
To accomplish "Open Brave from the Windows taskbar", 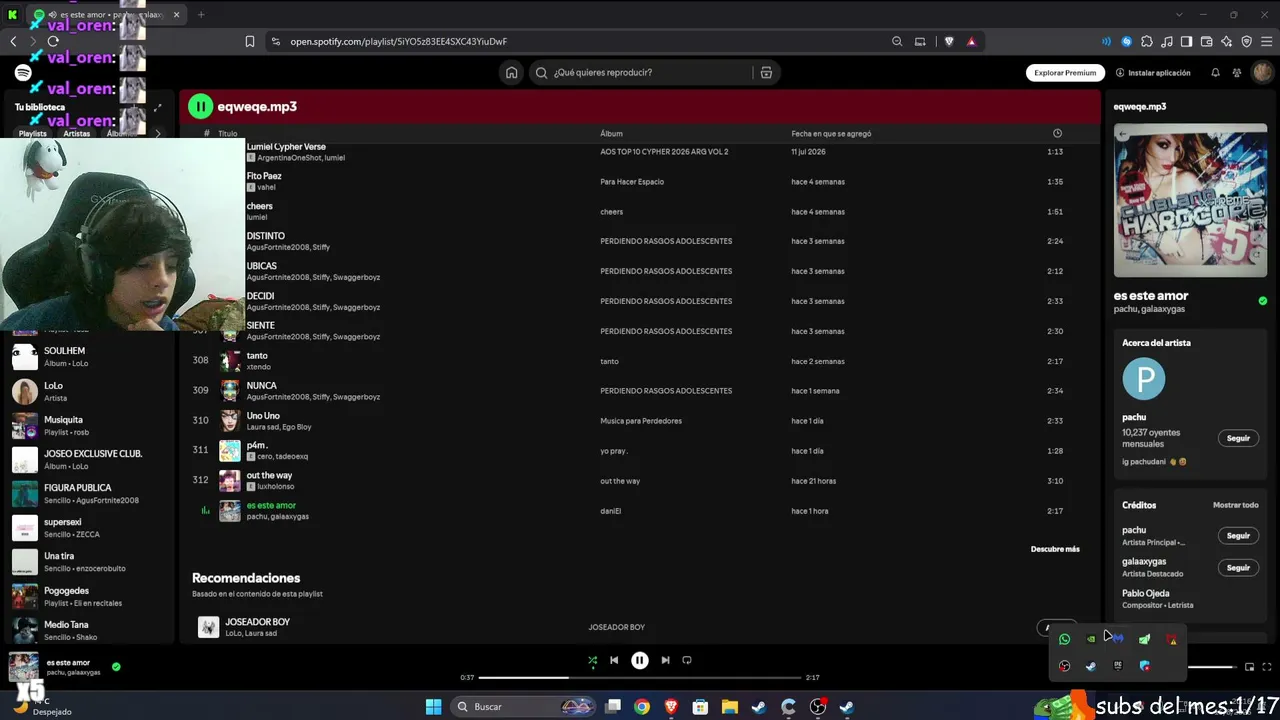I will pos(671,707).
